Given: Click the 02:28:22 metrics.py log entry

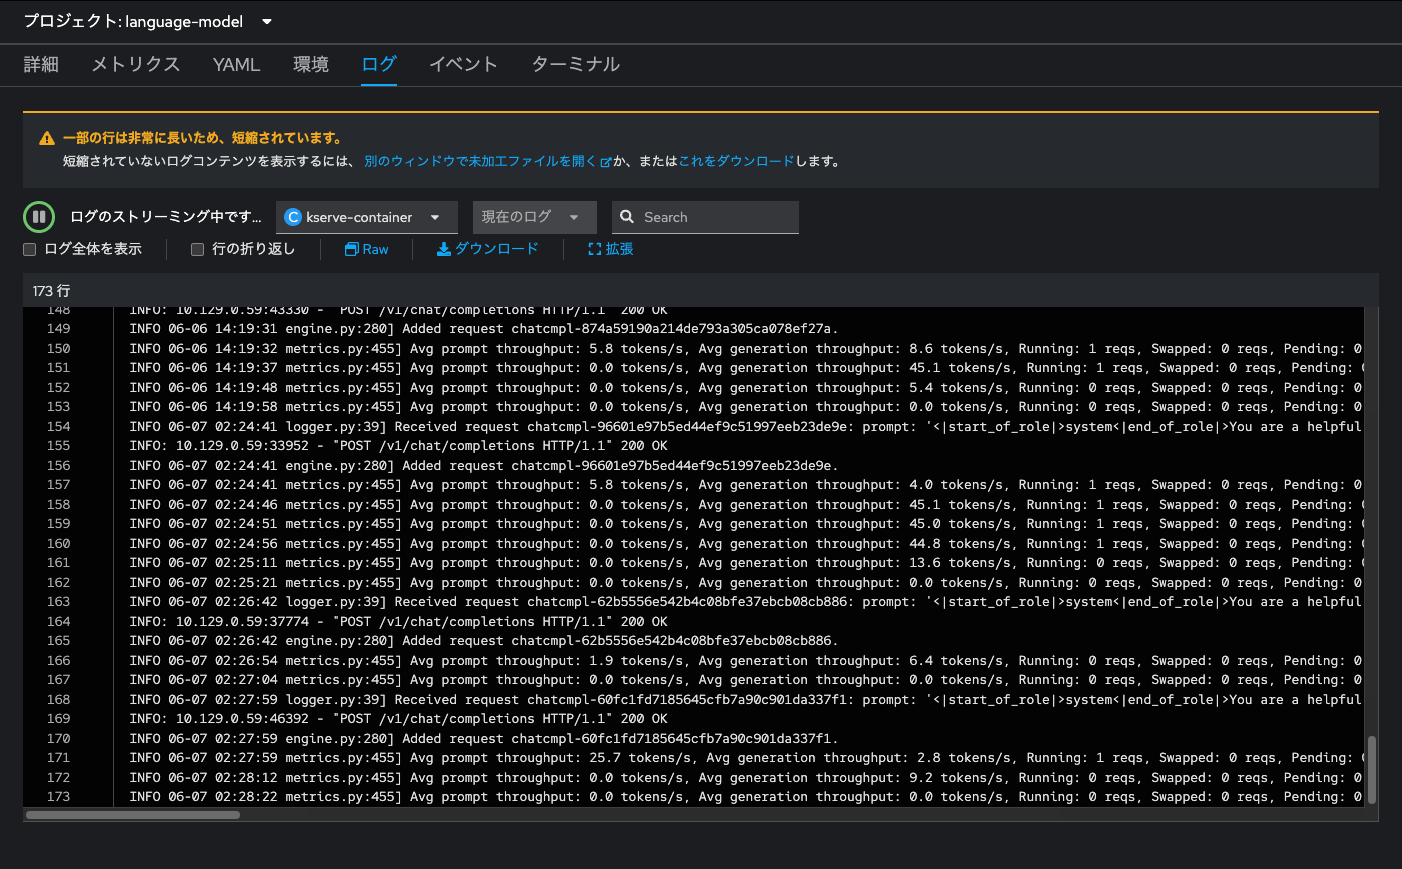Looking at the screenshot, I should 745,797.
